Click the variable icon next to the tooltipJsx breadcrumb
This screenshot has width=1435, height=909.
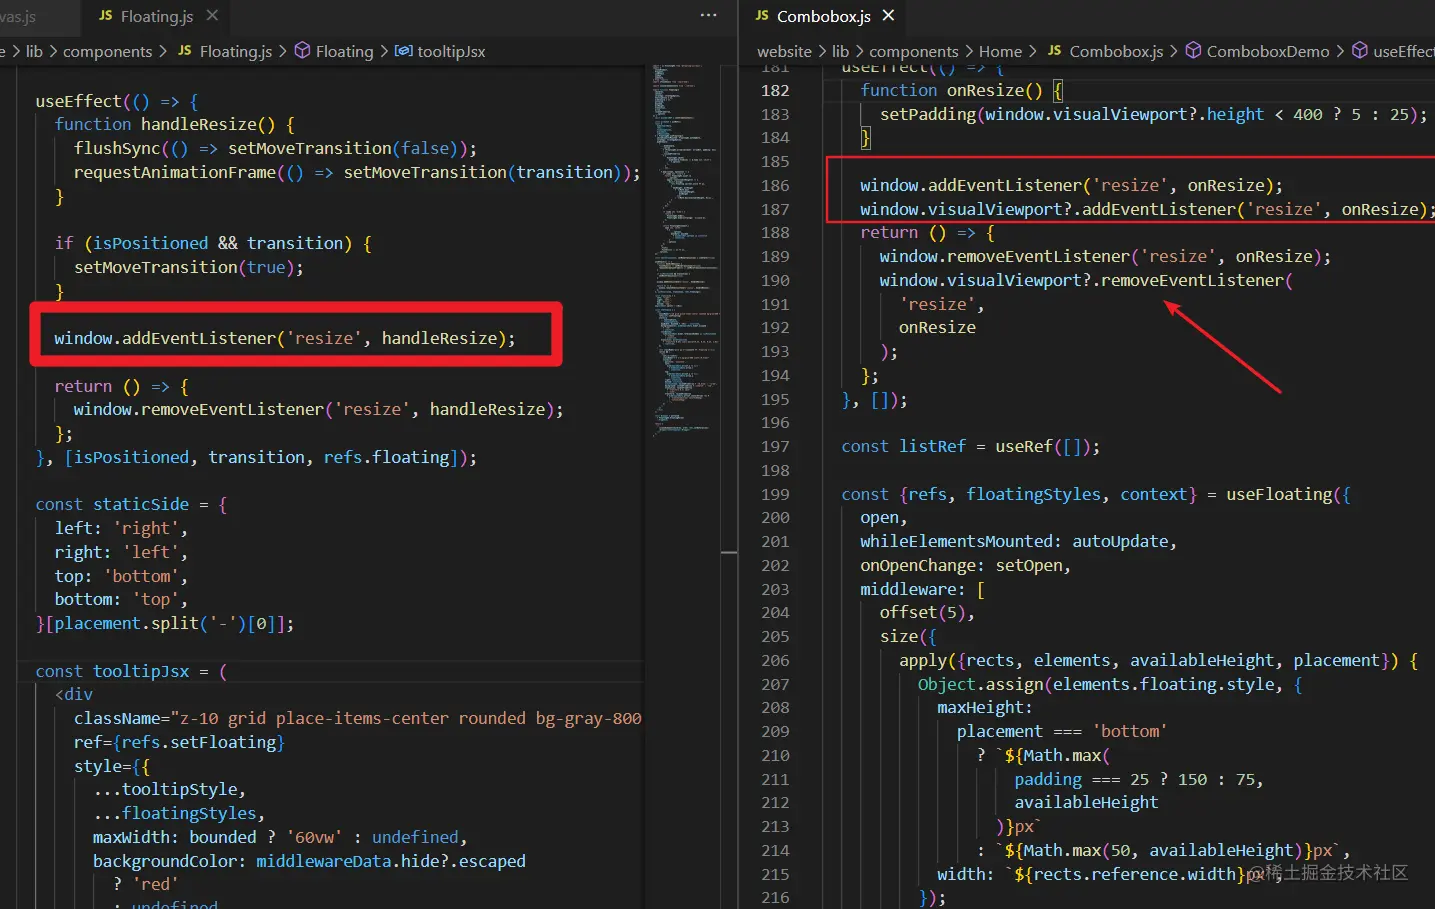coord(403,51)
